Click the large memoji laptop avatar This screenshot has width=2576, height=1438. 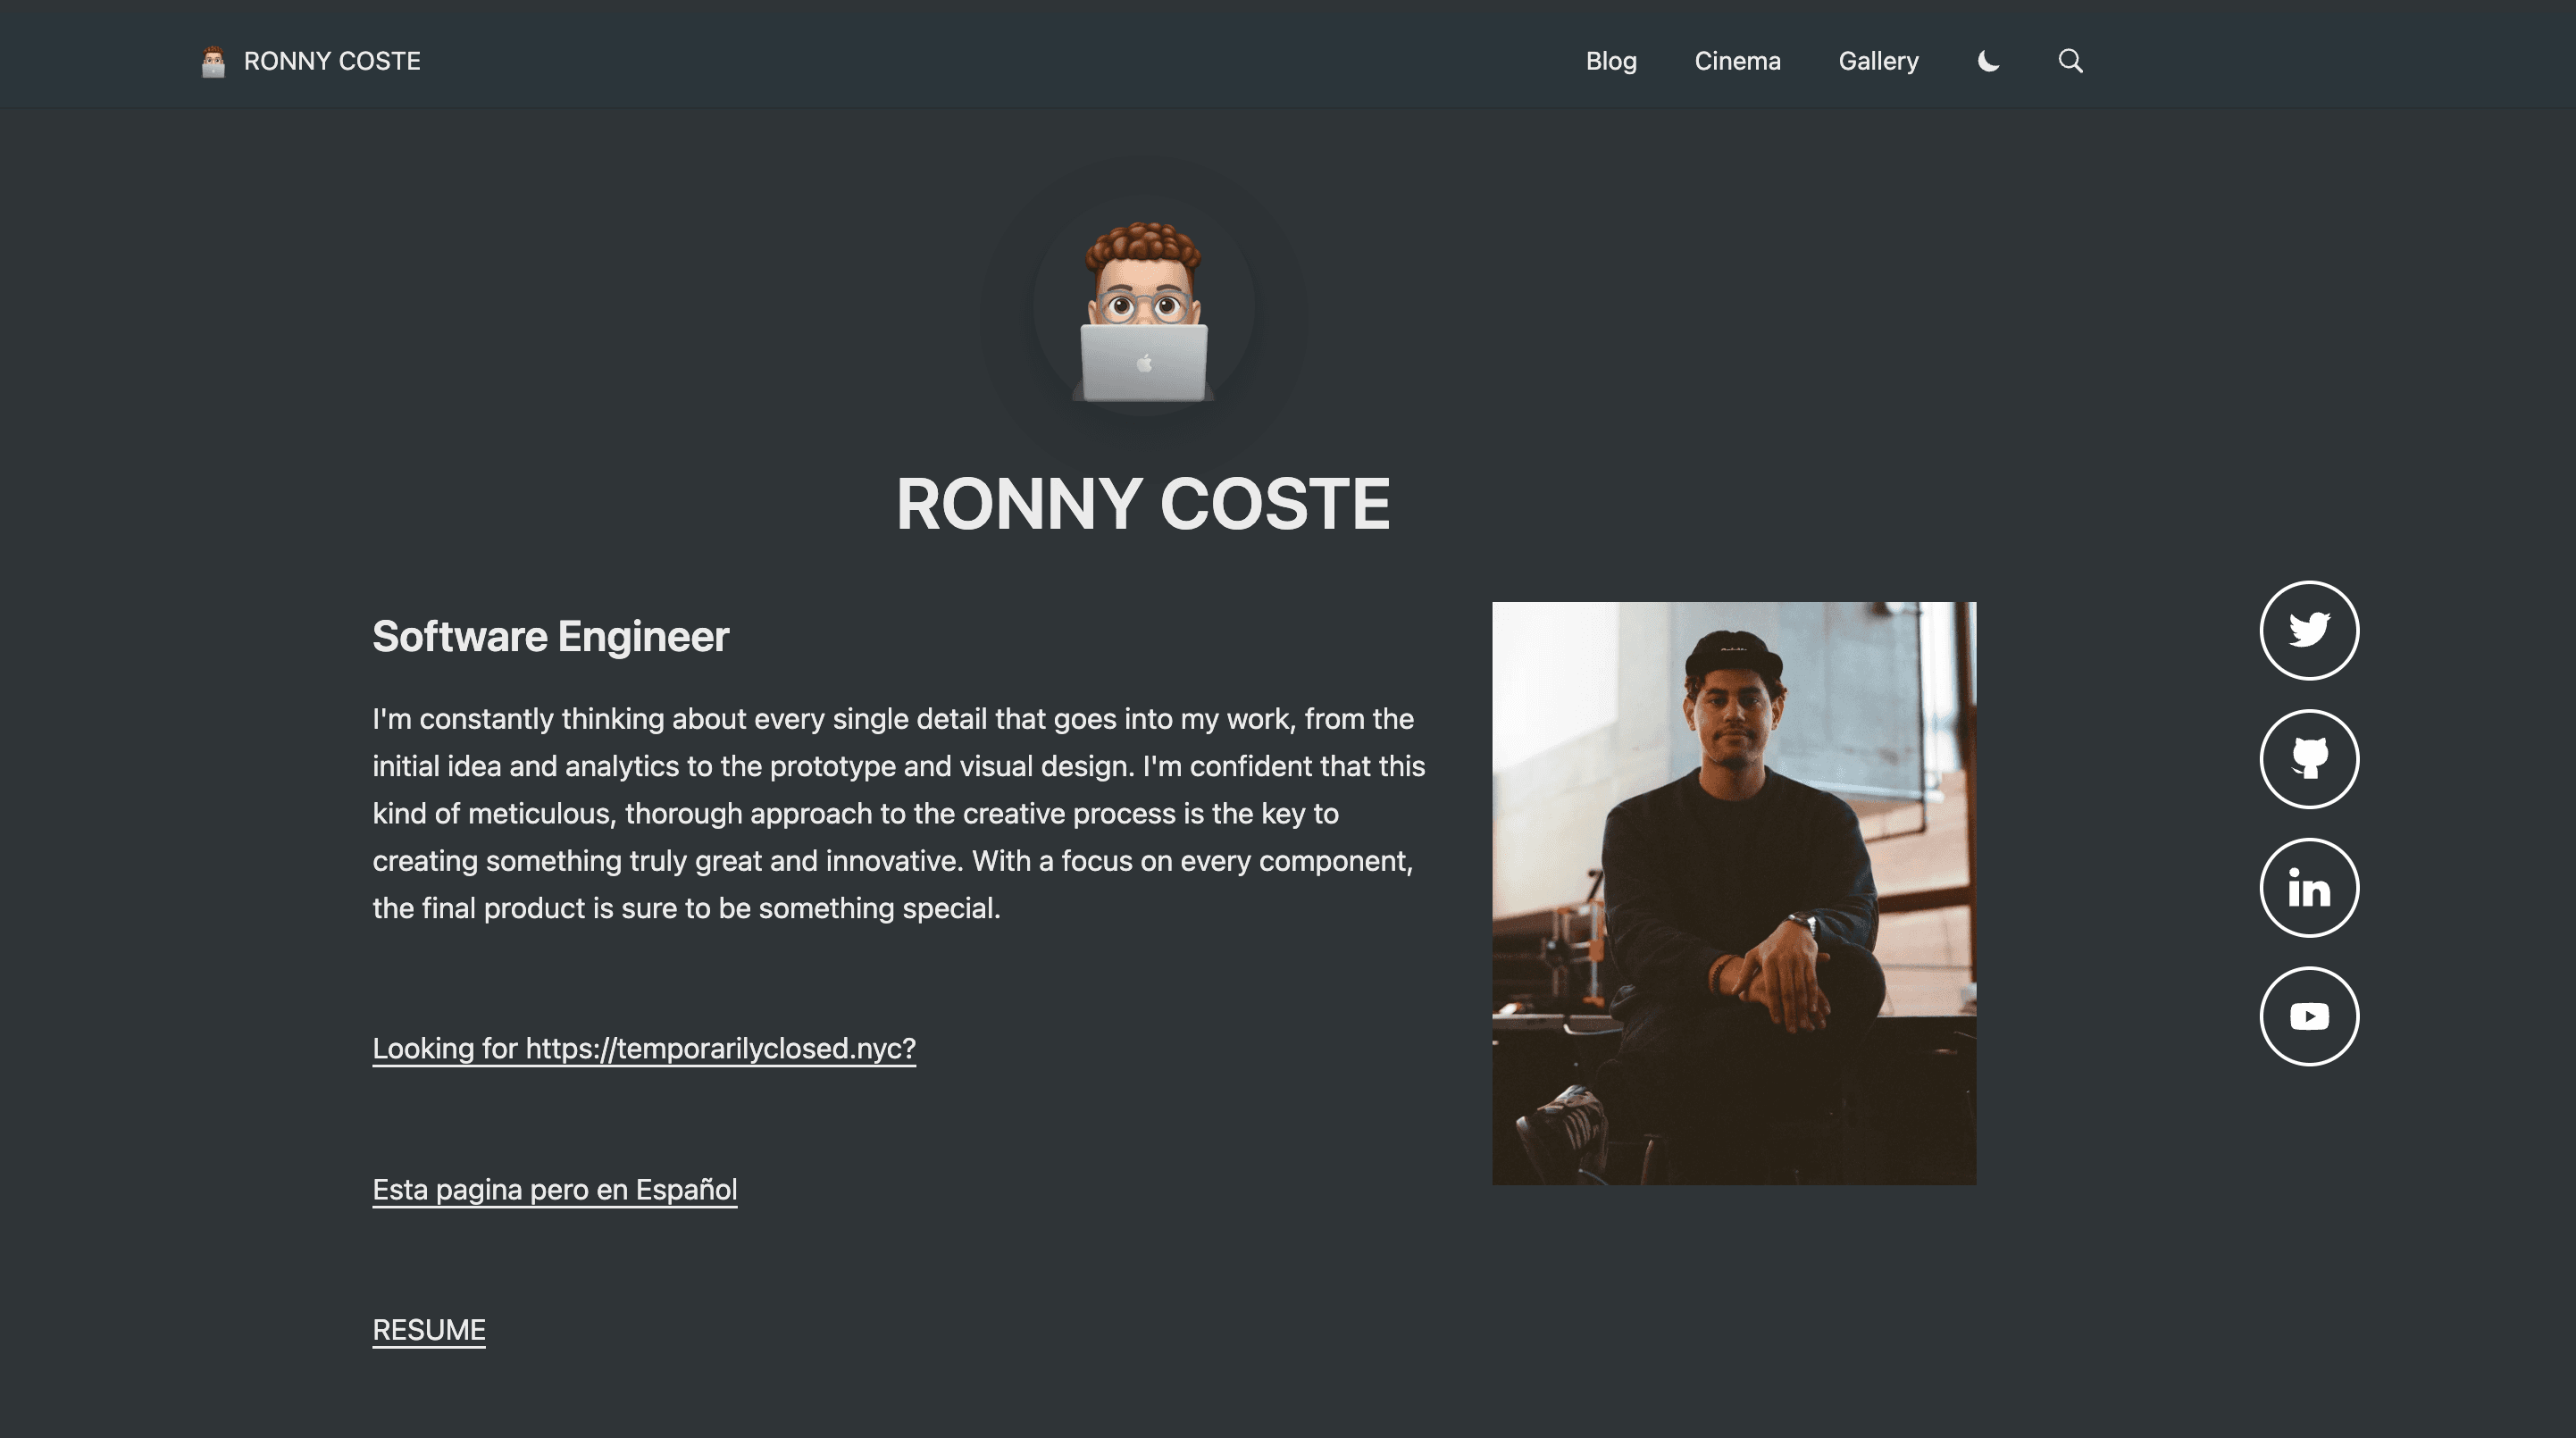click(x=1143, y=312)
